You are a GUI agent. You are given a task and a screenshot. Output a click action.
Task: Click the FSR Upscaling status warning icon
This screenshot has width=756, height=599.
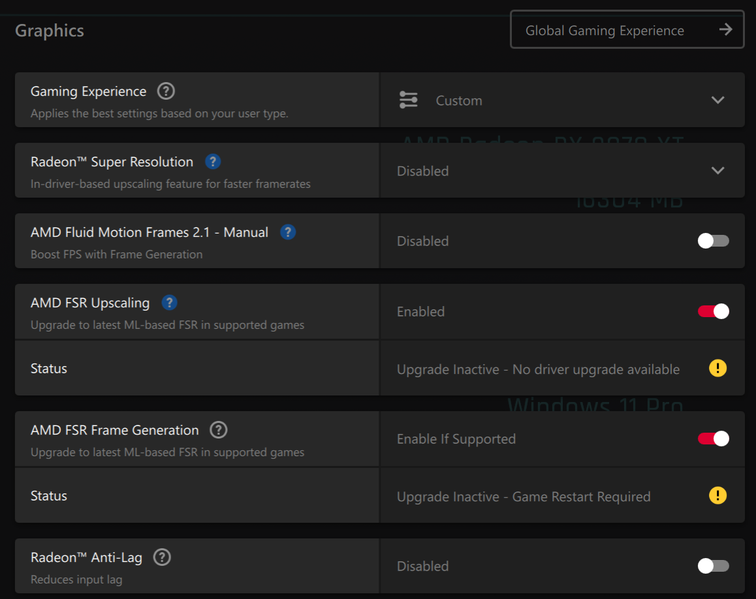pyautogui.click(x=718, y=368)
